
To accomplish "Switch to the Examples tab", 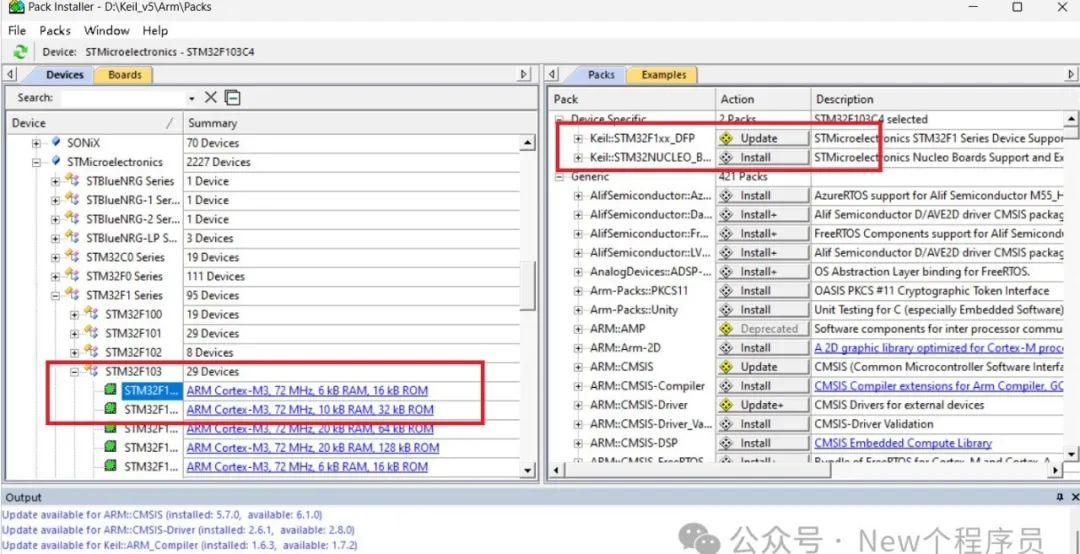I will click(x=663, y=74).
